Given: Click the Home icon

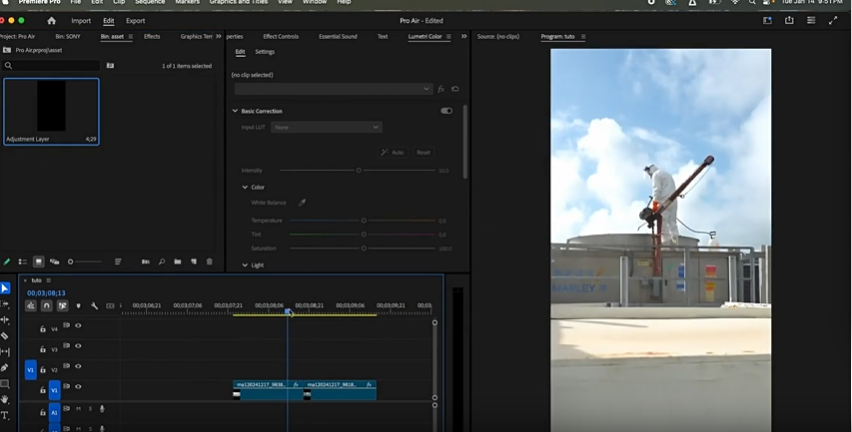Looking at the screenshot, I should coord(52,20).
